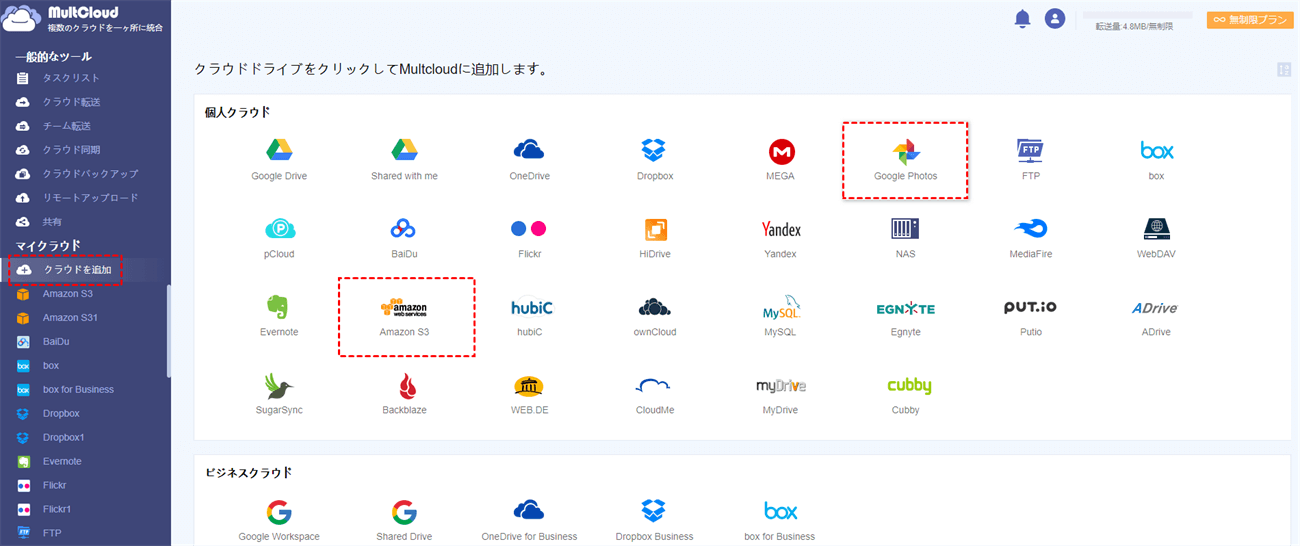
Task: Select BaiDu in the cloud grid
Action: click(x=404, y=238)
